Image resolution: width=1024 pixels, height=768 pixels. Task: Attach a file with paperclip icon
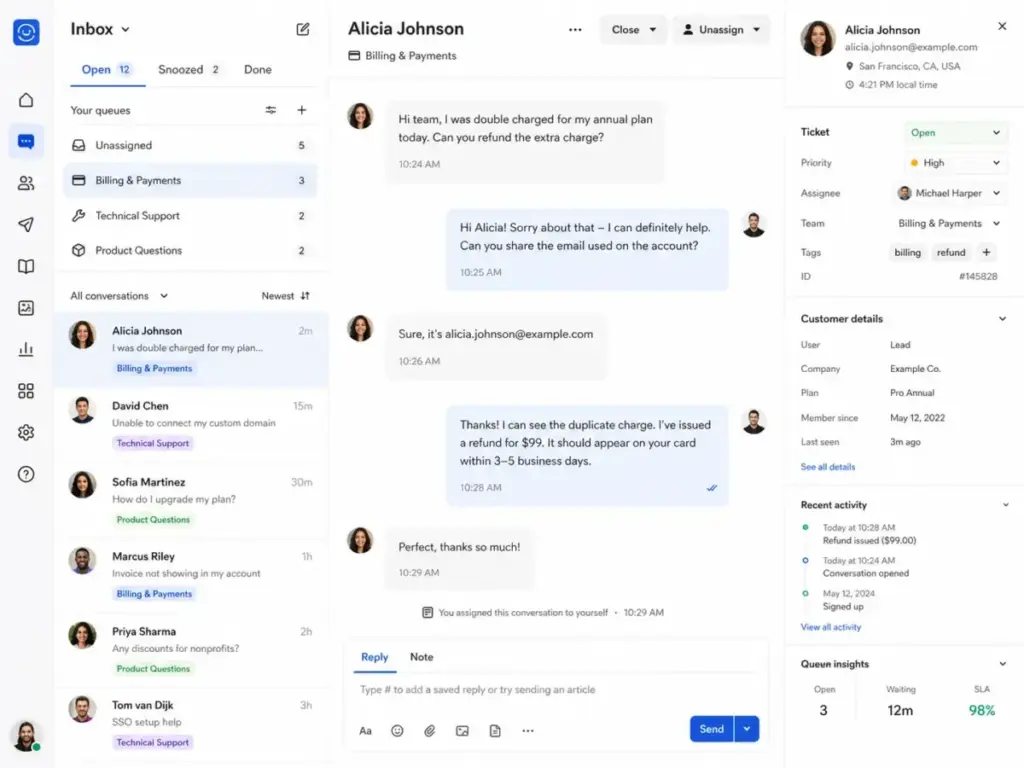[x=430, y=731]
